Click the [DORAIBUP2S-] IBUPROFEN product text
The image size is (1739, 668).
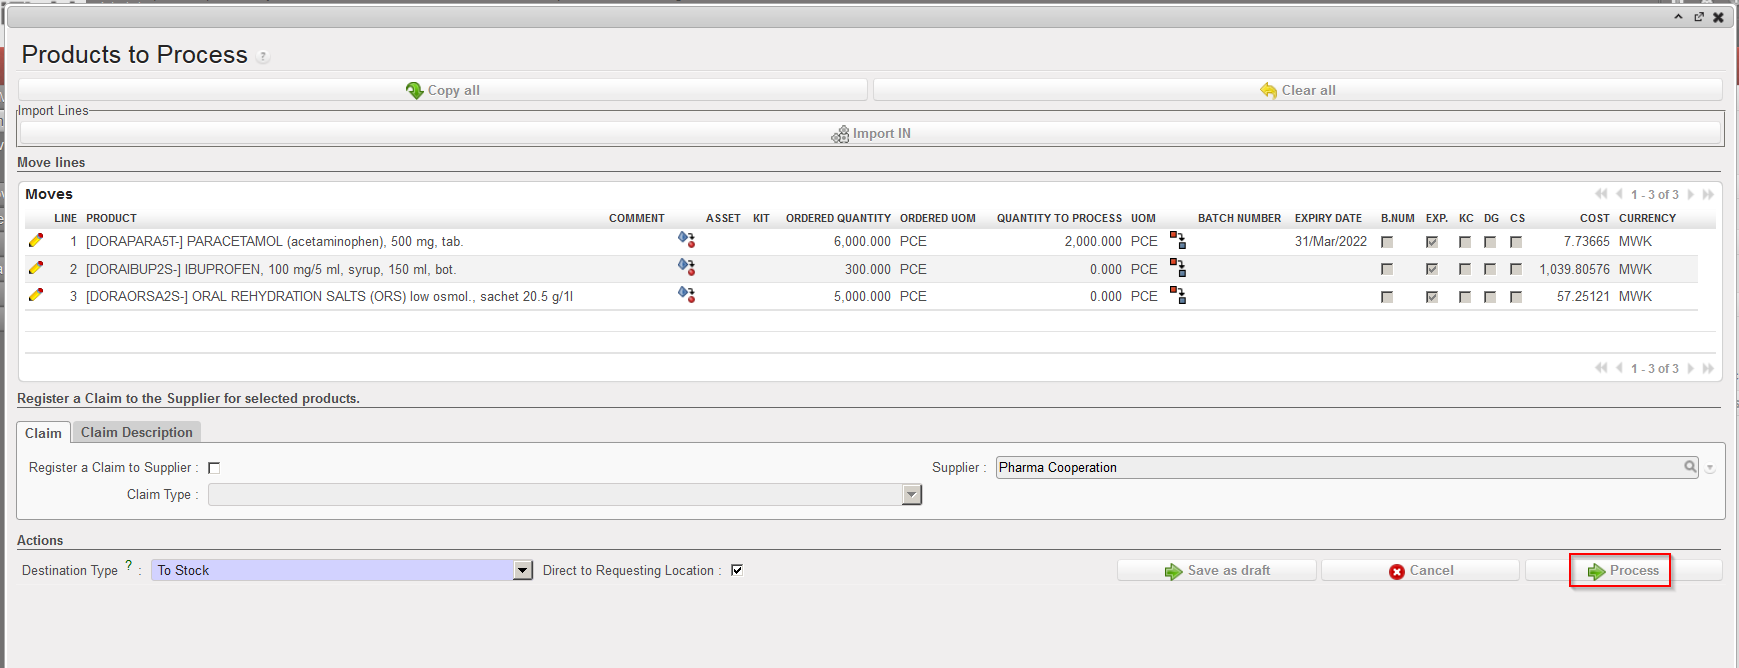271,269
